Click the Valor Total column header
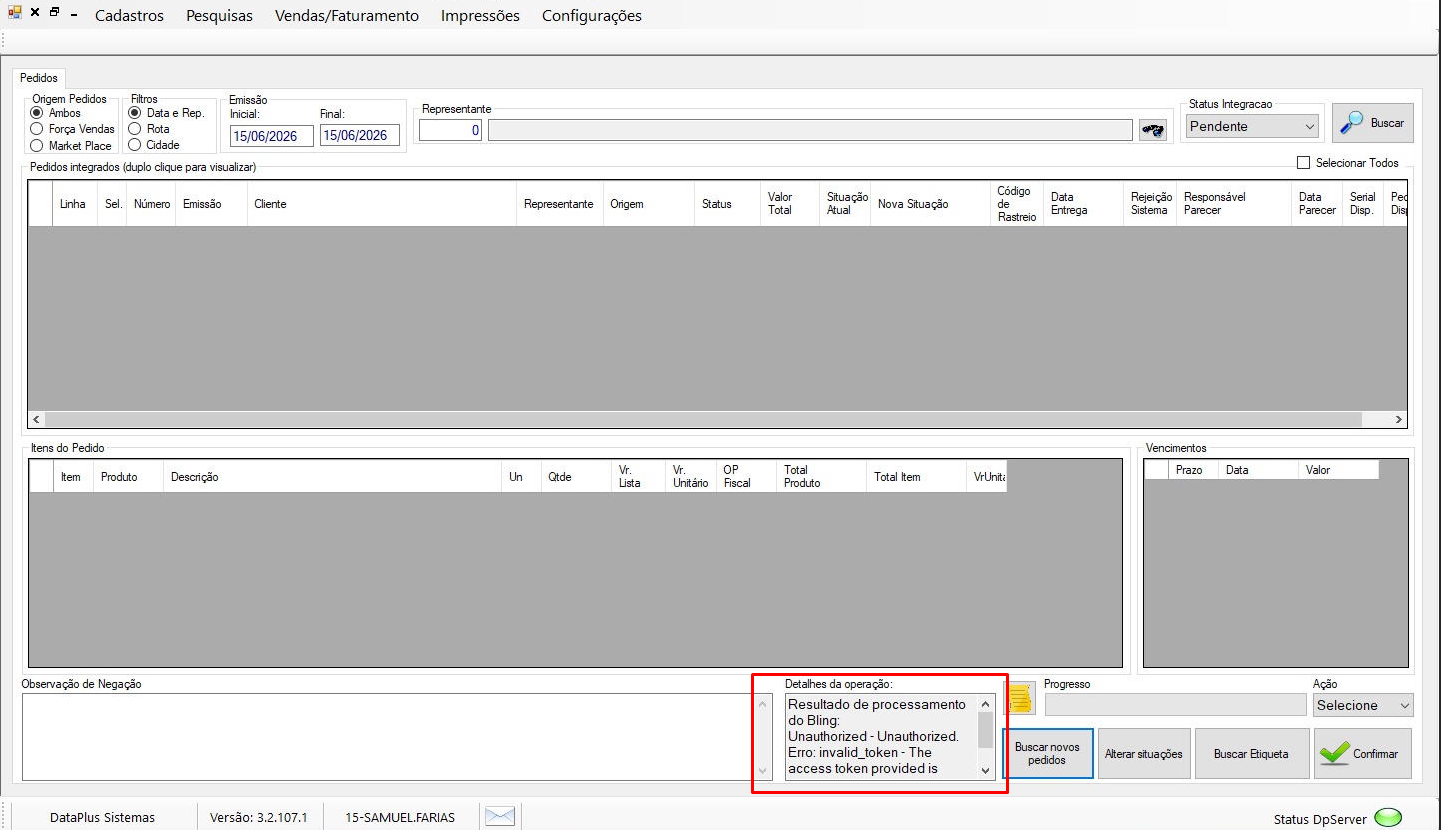1441x830 pixels. [790, 204]
